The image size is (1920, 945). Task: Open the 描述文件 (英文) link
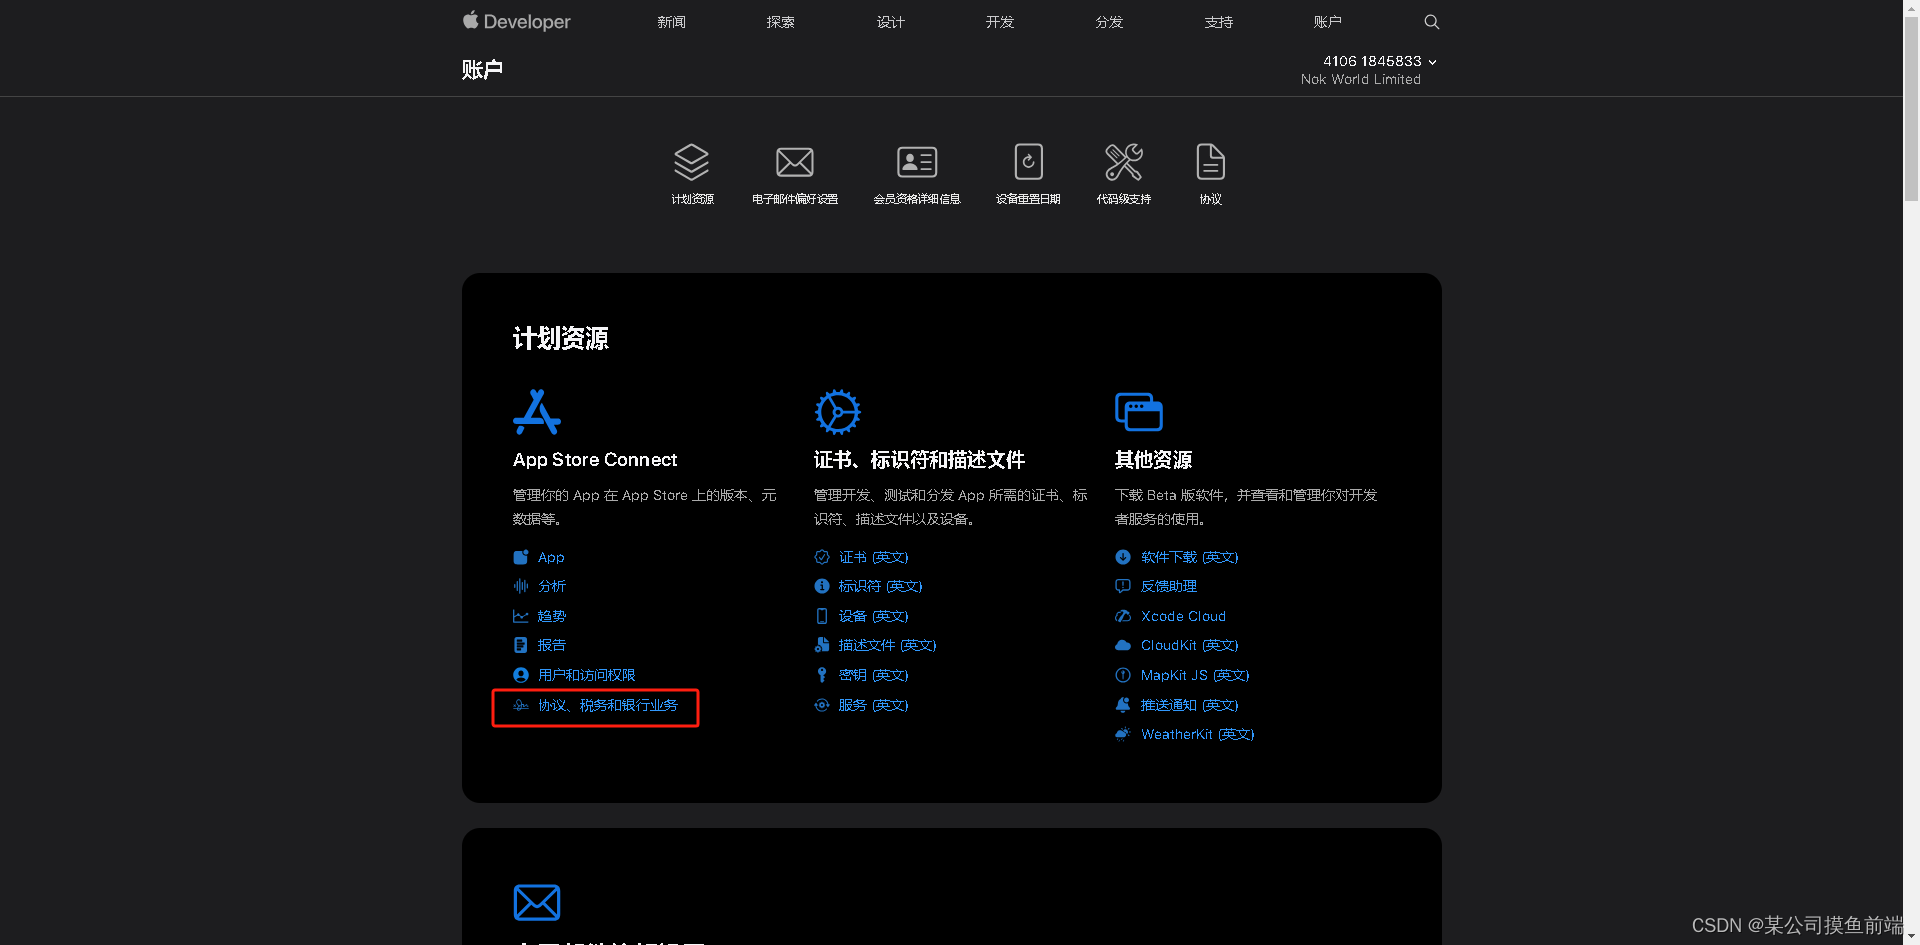point(888,645)
